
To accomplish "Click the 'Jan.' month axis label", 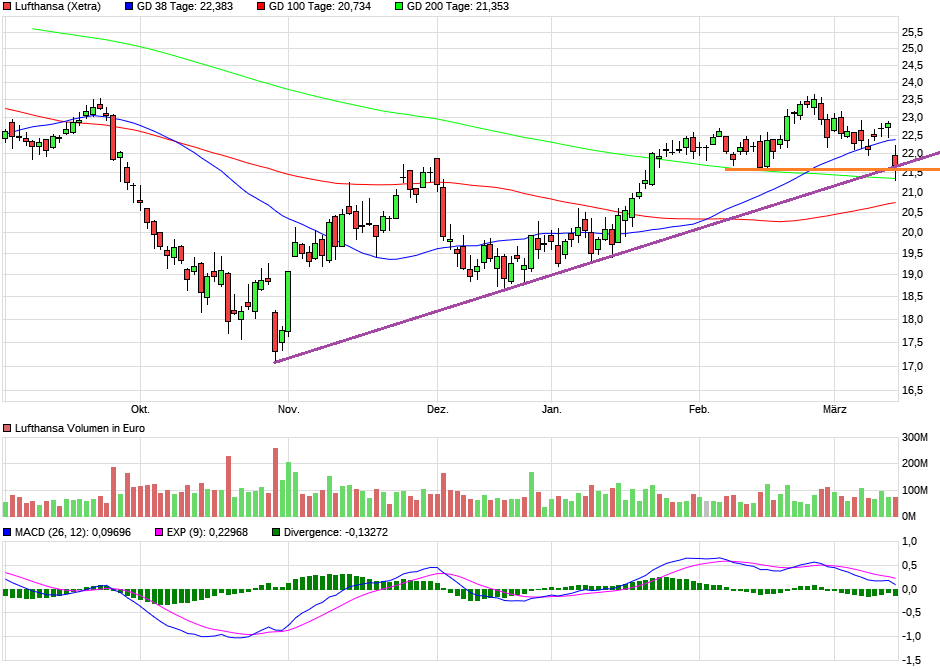I will 552,409.
